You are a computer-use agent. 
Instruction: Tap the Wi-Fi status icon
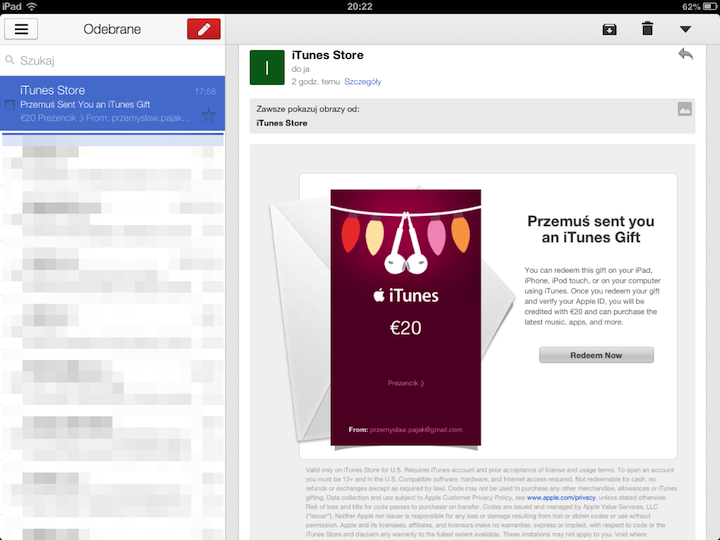[32, 6]
